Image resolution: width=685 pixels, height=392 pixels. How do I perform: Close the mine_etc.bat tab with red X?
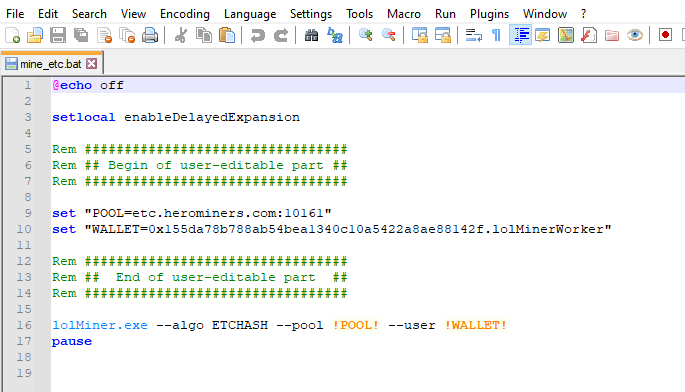pos(91,64)
